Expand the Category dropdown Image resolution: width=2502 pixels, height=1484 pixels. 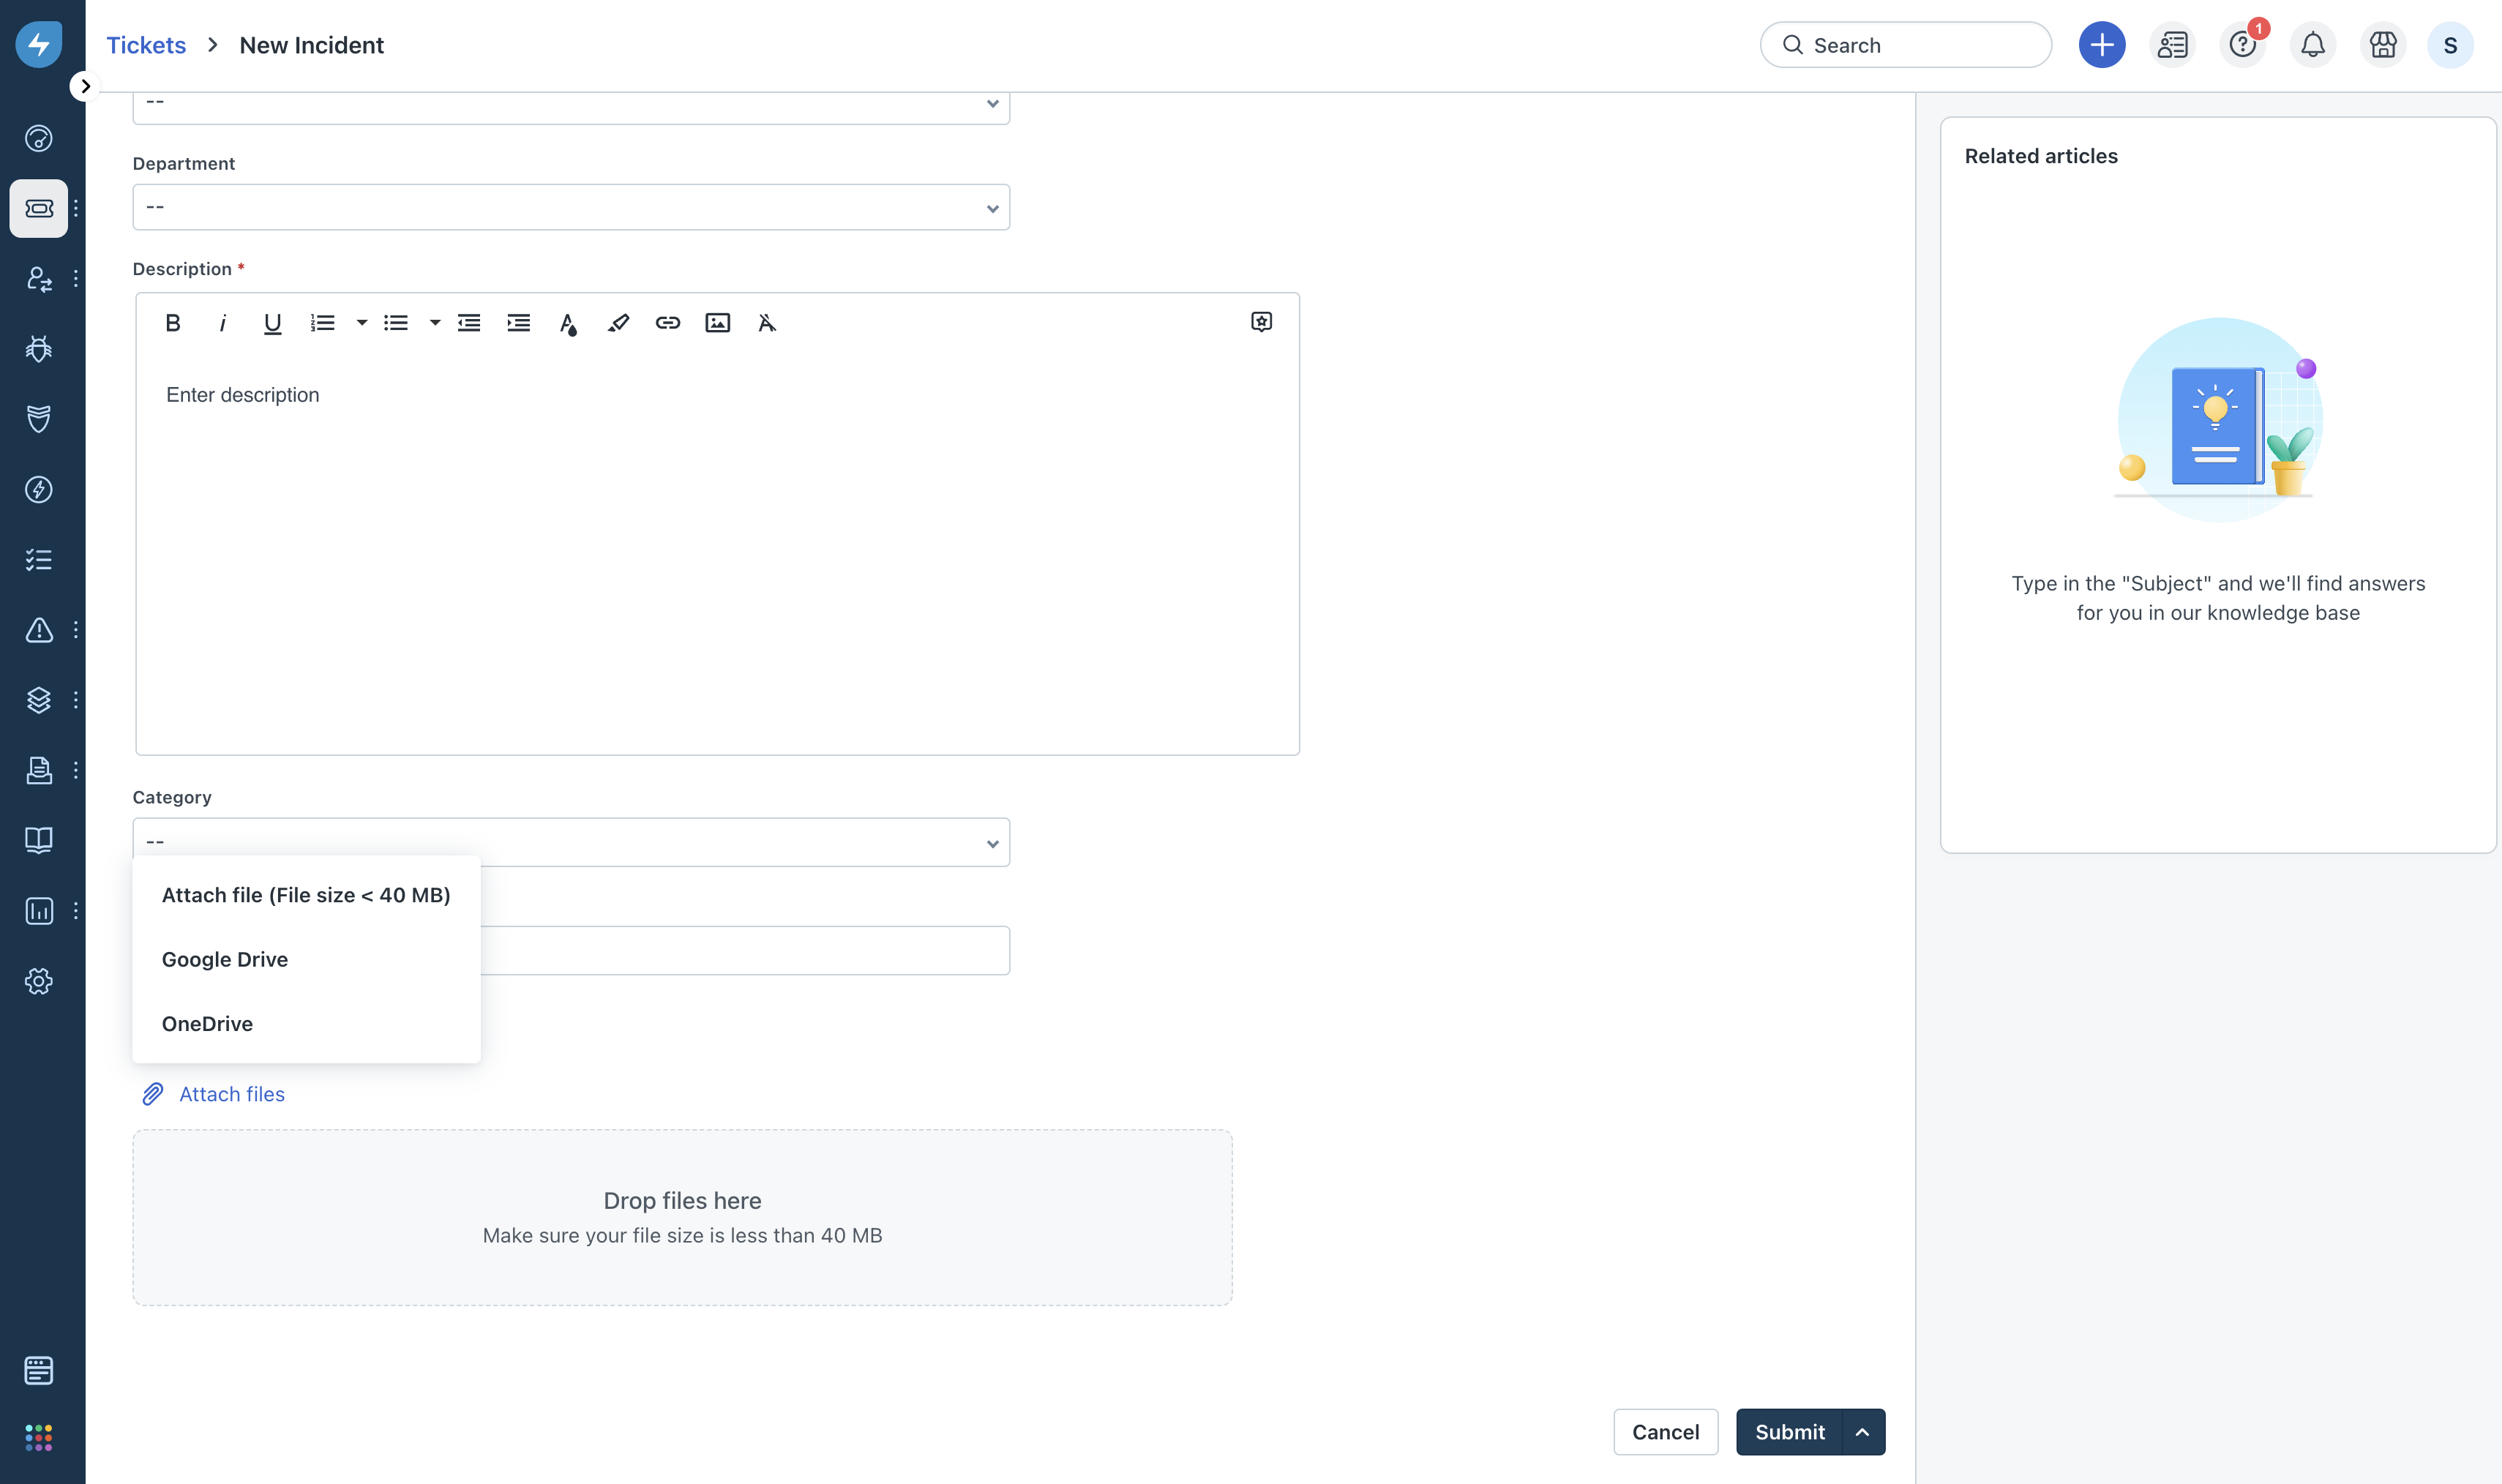click(571, 842)
